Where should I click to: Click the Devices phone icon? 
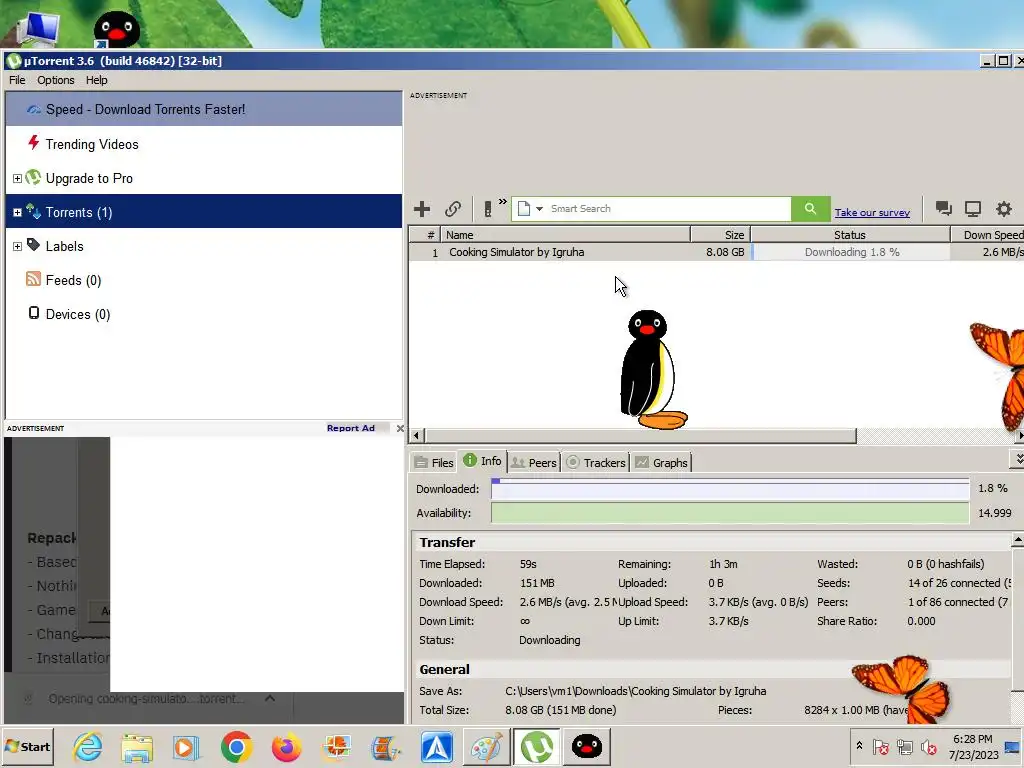click(x=33, y=313)
